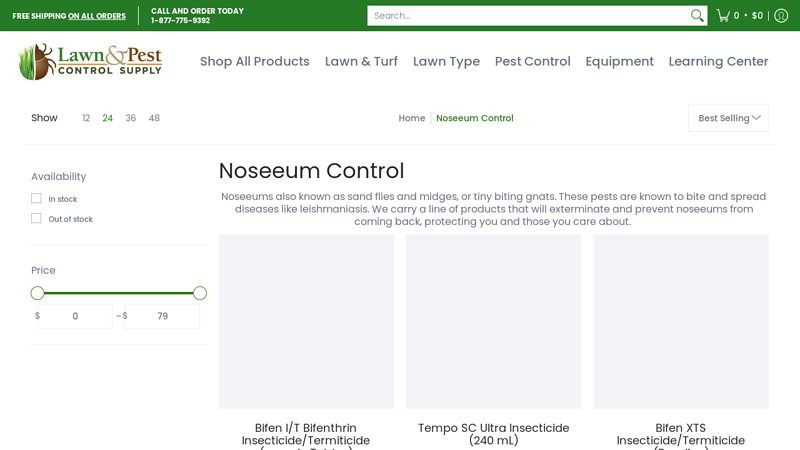
Task: Click the search magnifier icon
Action: pos(697,16)
